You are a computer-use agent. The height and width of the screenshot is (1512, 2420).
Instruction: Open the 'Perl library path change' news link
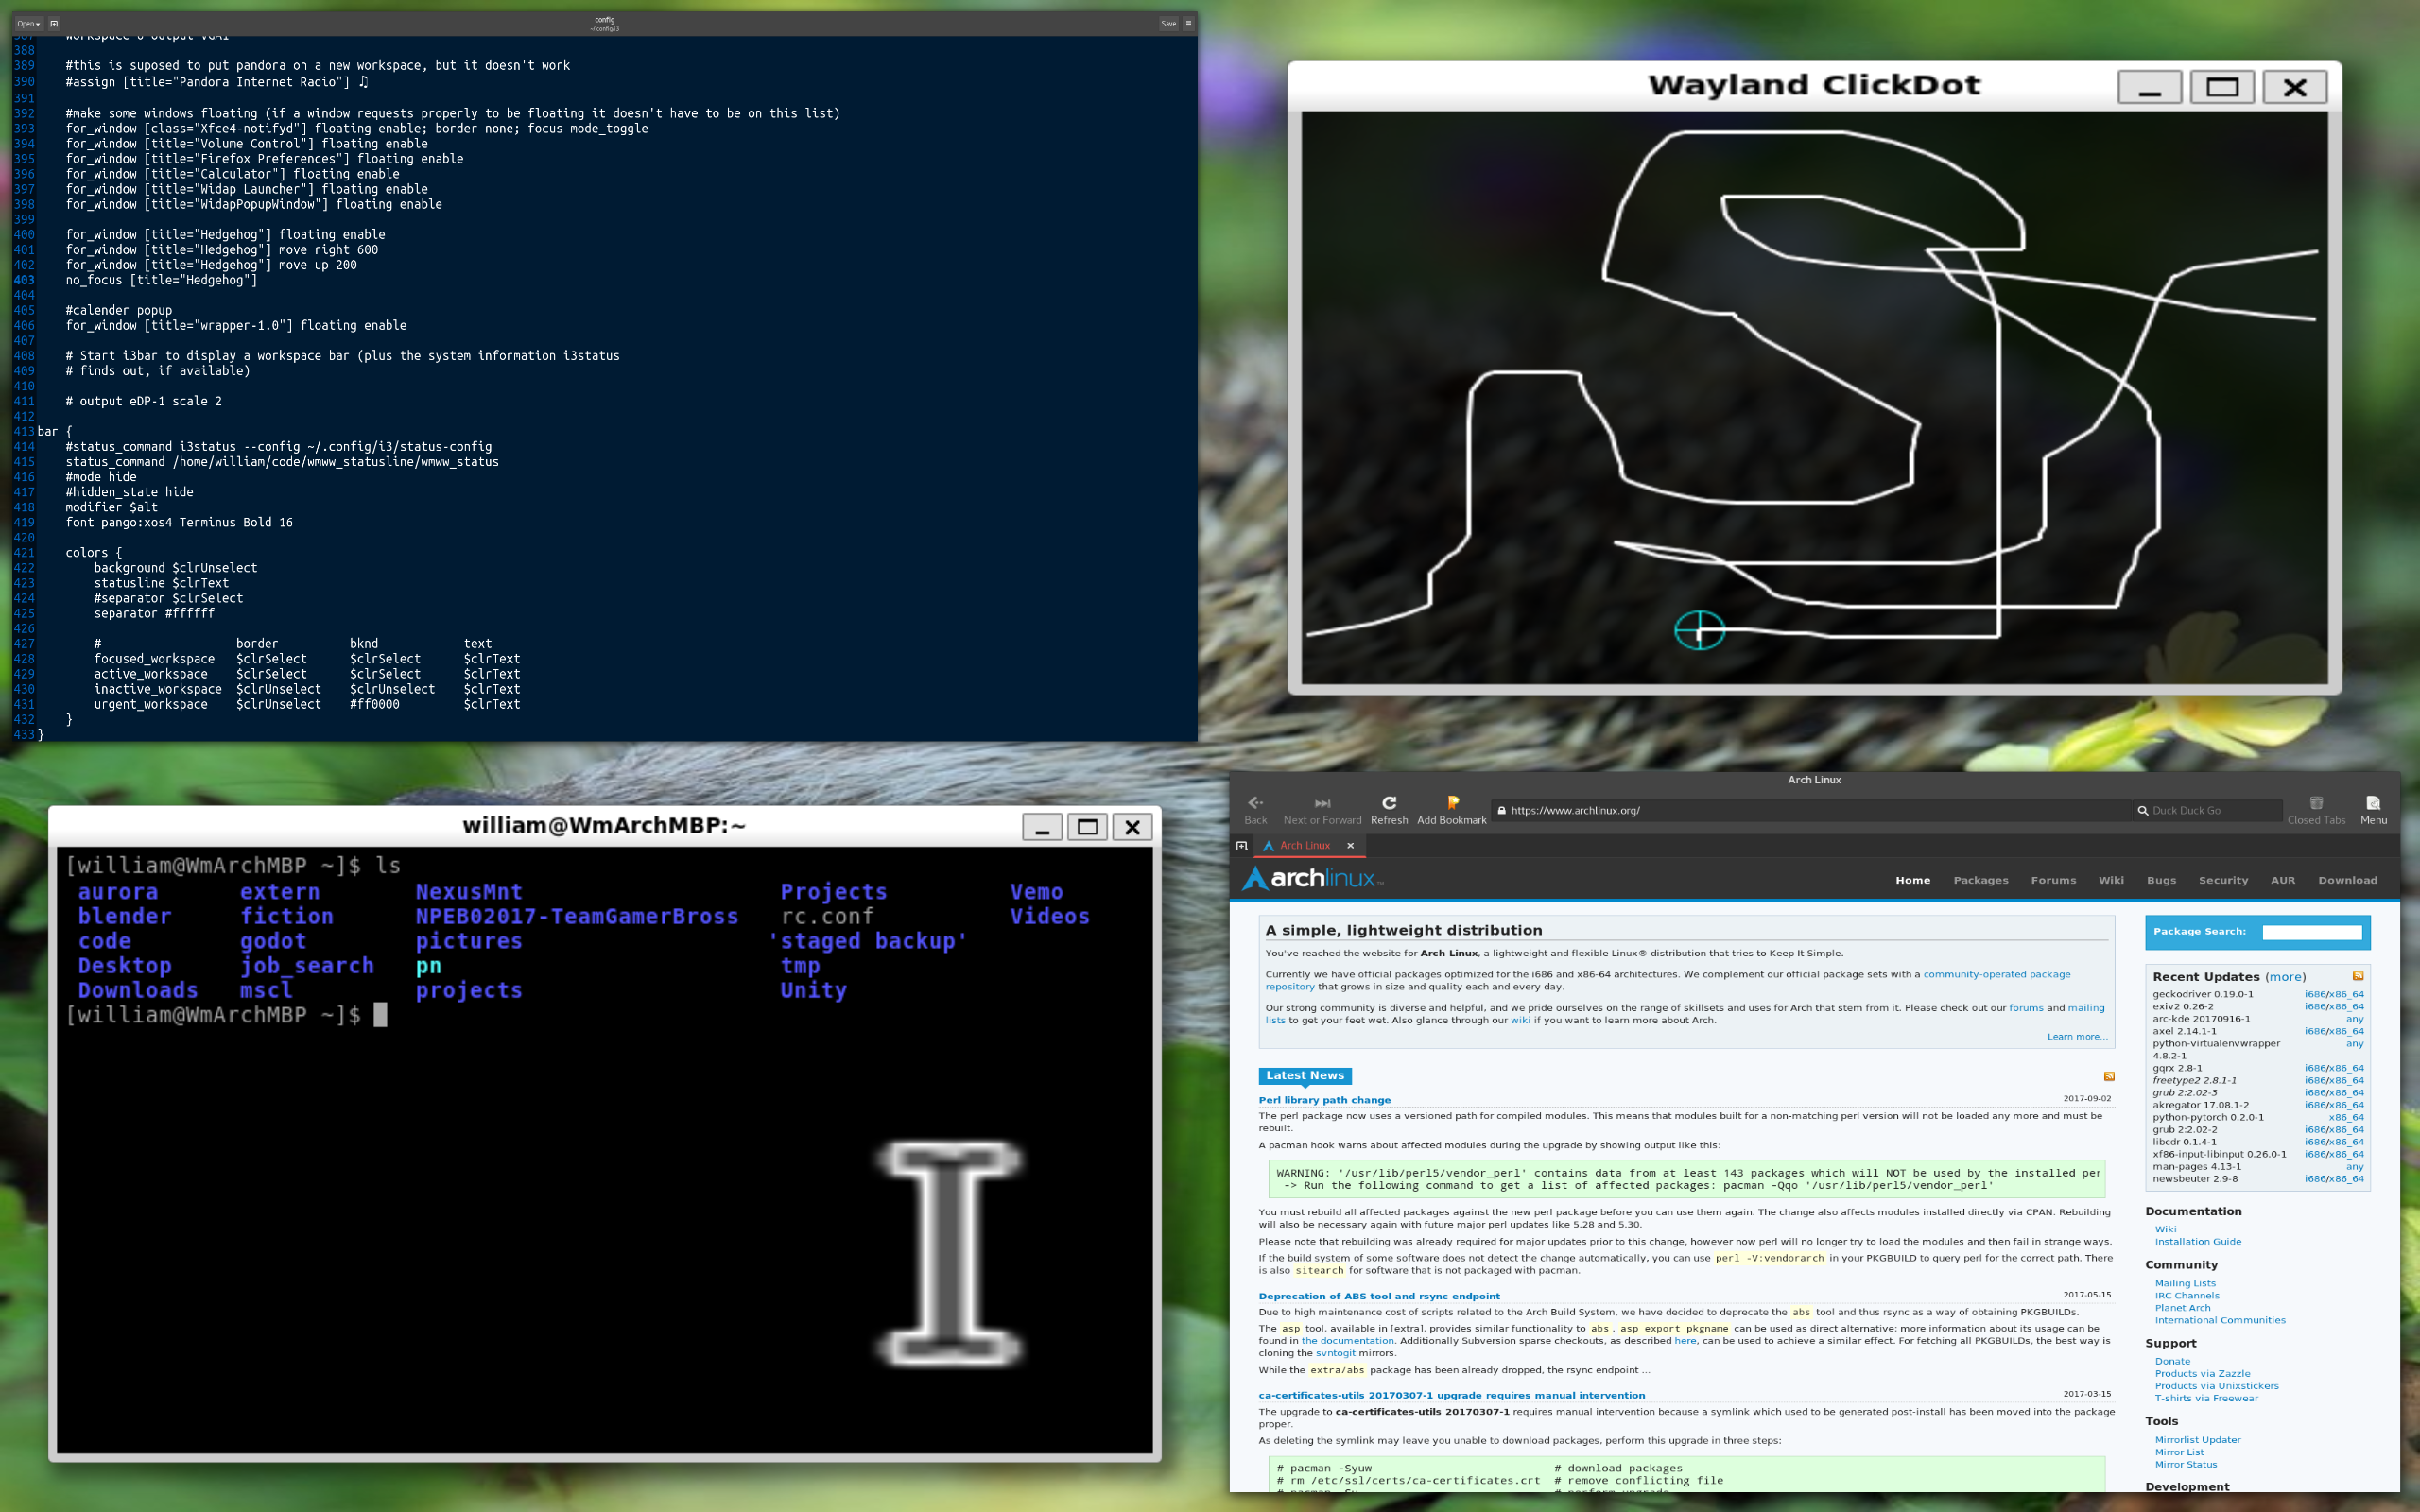pos(1324,1100)
